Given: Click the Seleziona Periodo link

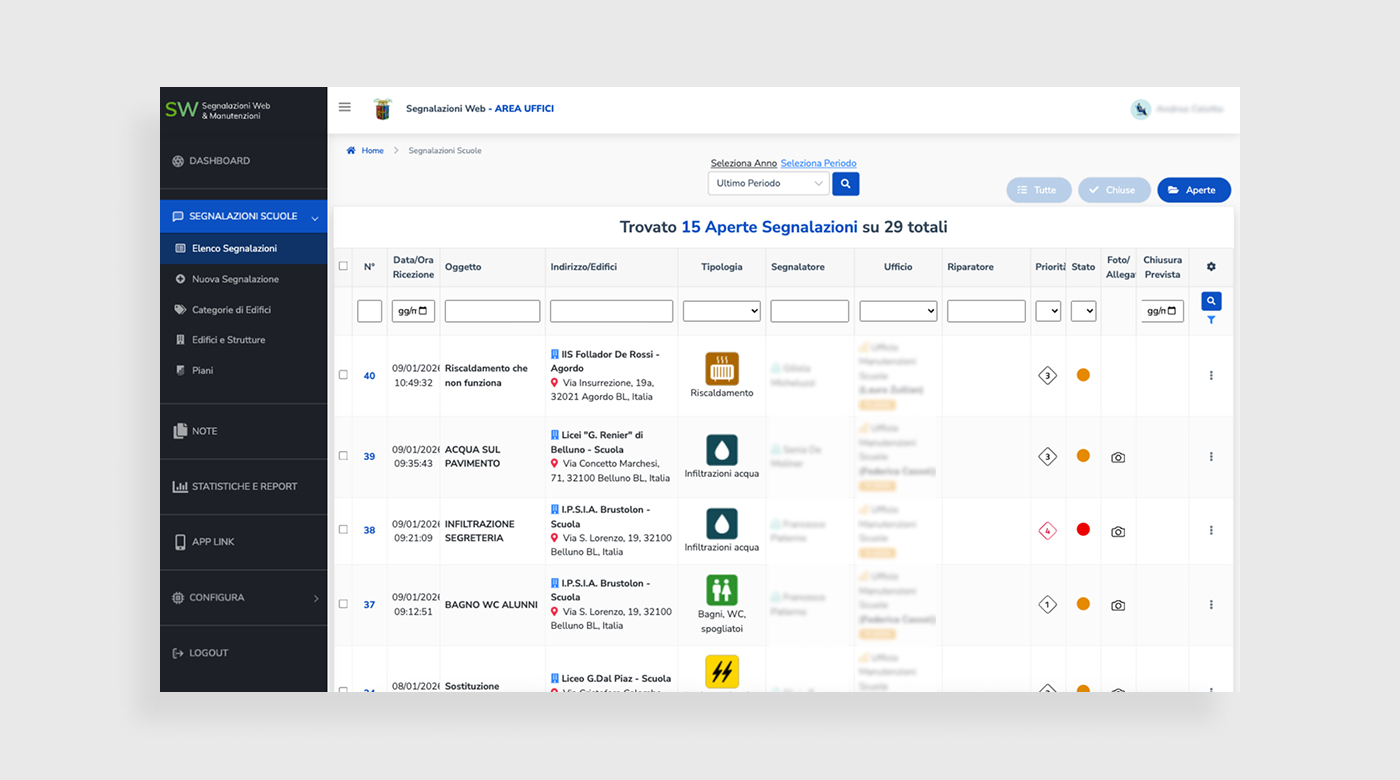Looking at the screenshot, I should pos(818,163).
